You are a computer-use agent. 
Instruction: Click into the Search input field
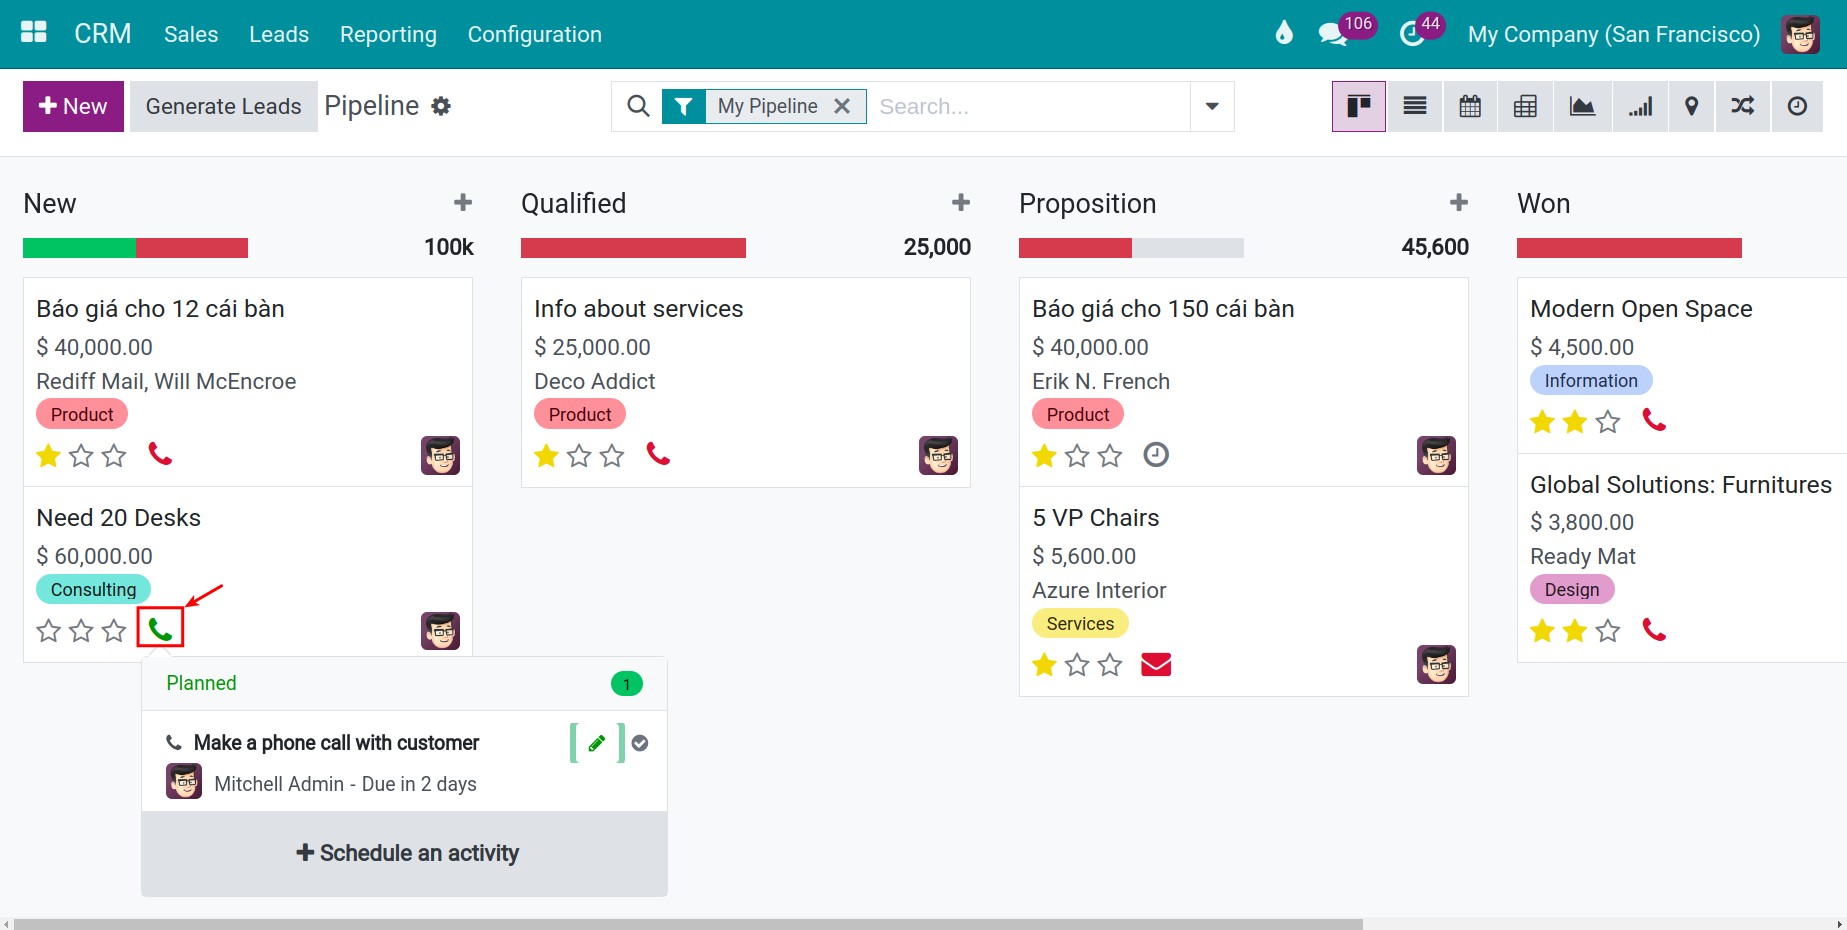point(1029,106)
